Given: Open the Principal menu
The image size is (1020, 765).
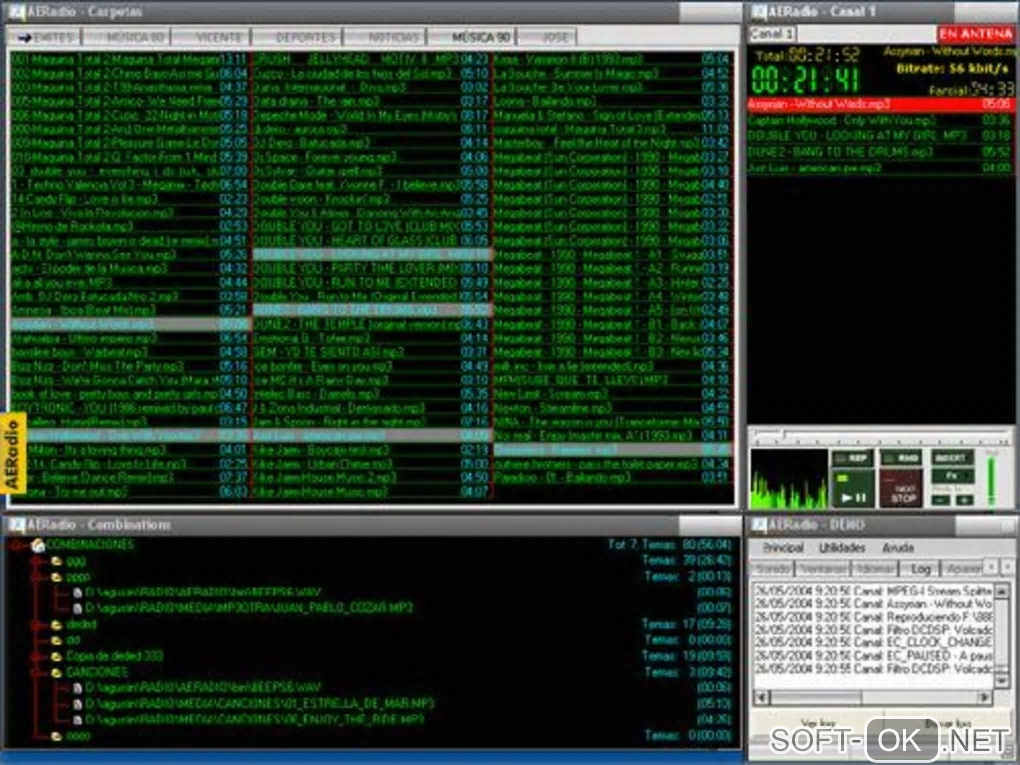Looking at the screenshot, I should [x=783, y=548].
